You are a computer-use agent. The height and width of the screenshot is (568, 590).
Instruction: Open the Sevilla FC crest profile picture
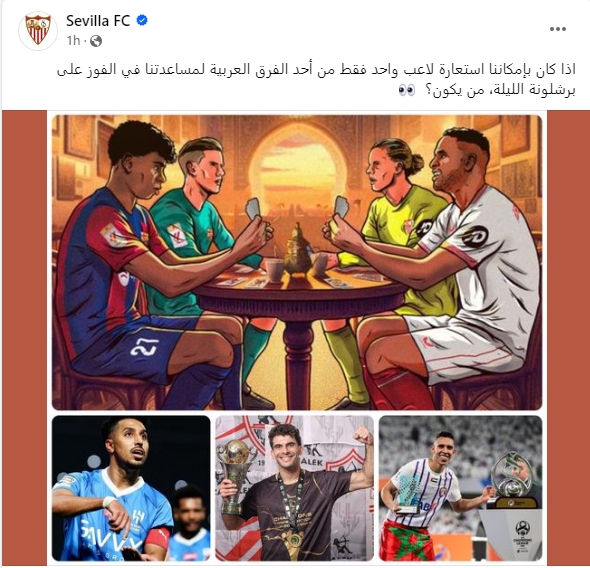point(38,30)
